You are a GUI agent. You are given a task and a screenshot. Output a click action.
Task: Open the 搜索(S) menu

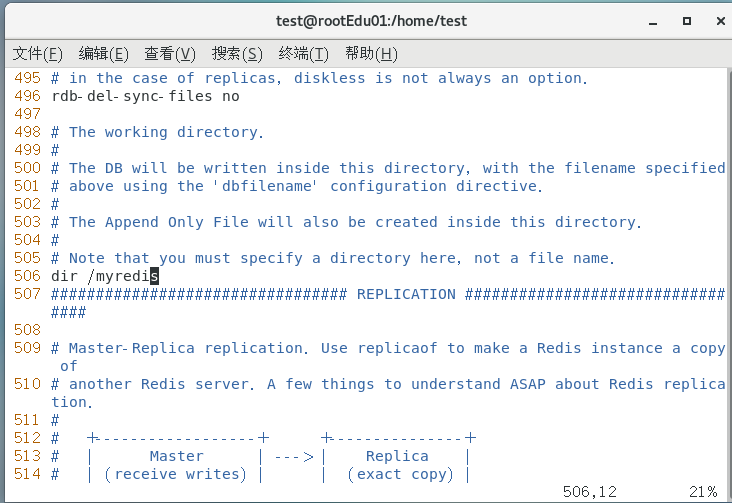point(237,53)
